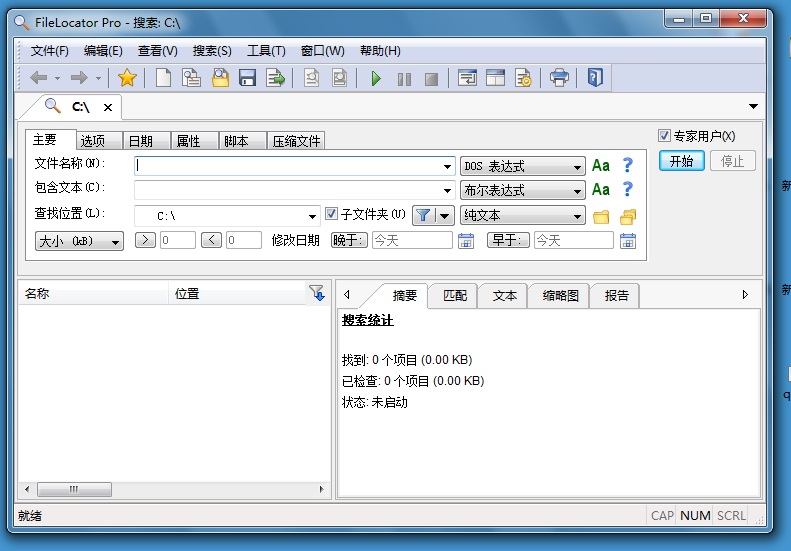This screenshot has width=791, height=551.
Task: Open the 工具(T) menu
Action: (x=266, y=51)
